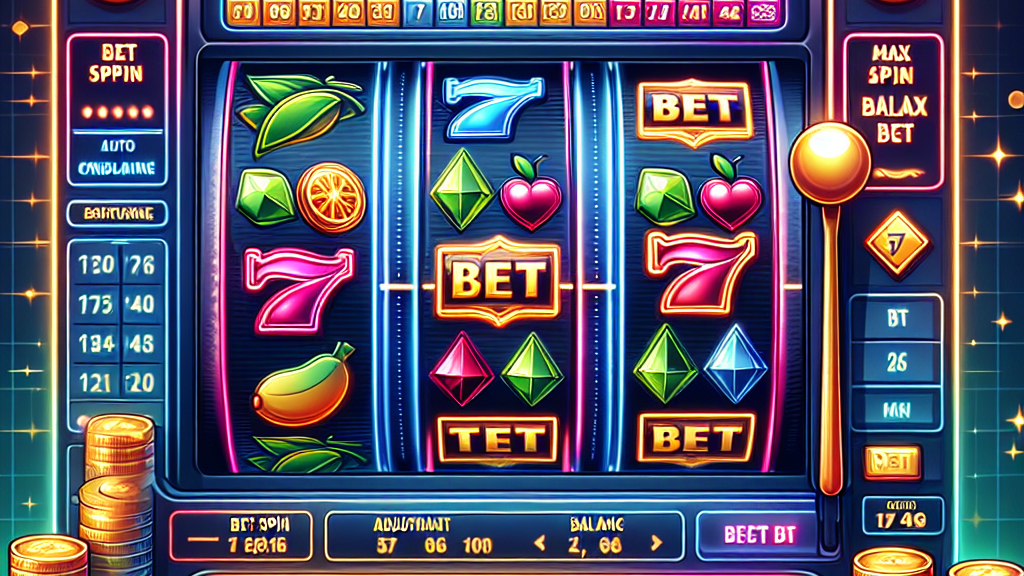This screenshot has height=576, width=1024.
Task: Click the pink heart cherry on right reel
Action: [x=730, y=192]
